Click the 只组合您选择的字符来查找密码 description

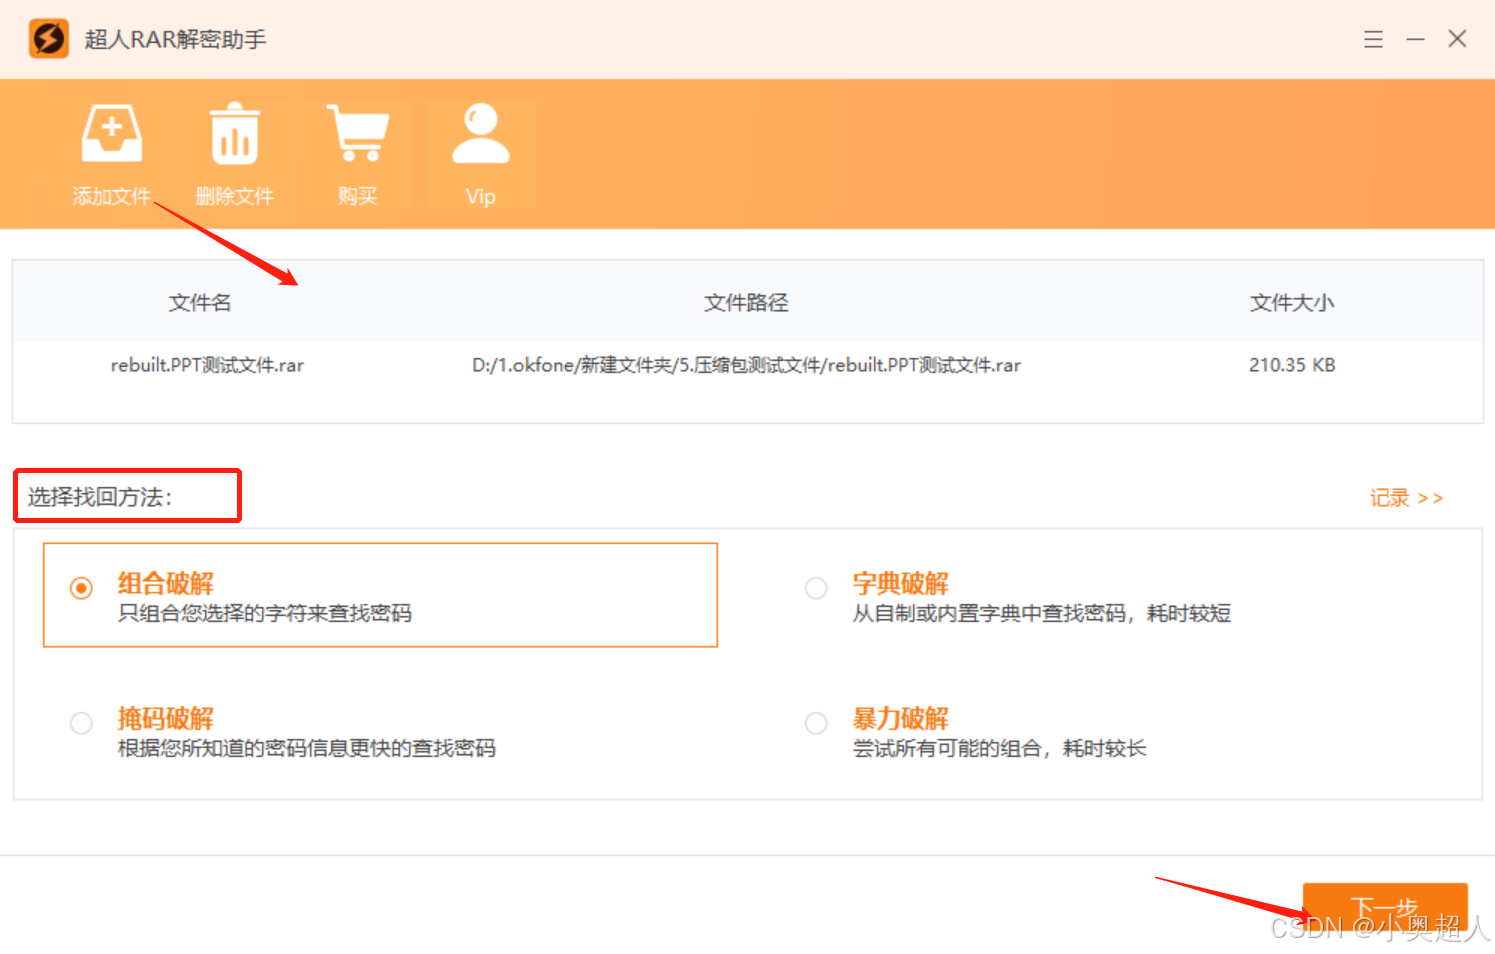click(x=265, y=613)
